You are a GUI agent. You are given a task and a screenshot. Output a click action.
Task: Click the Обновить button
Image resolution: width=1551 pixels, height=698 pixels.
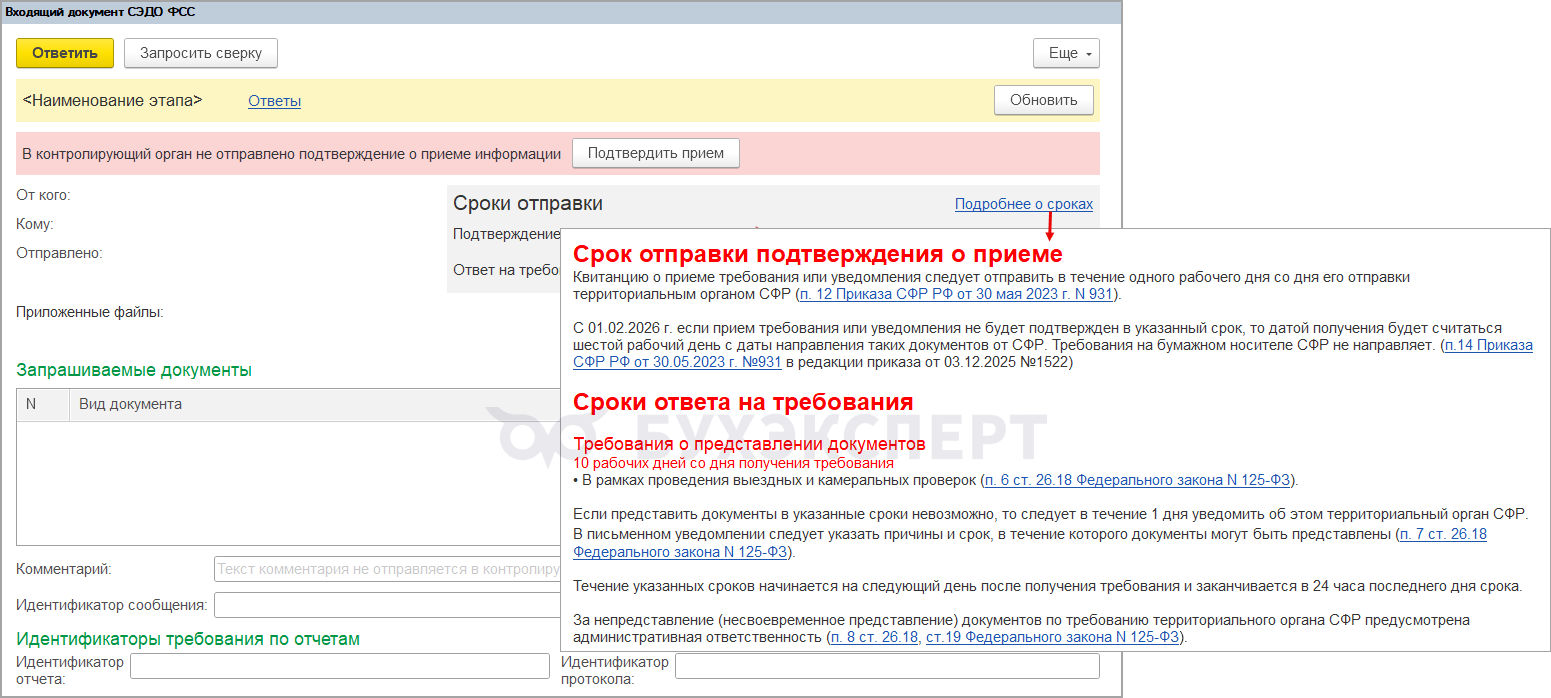pyautogui.click(x=1043, y=100)
